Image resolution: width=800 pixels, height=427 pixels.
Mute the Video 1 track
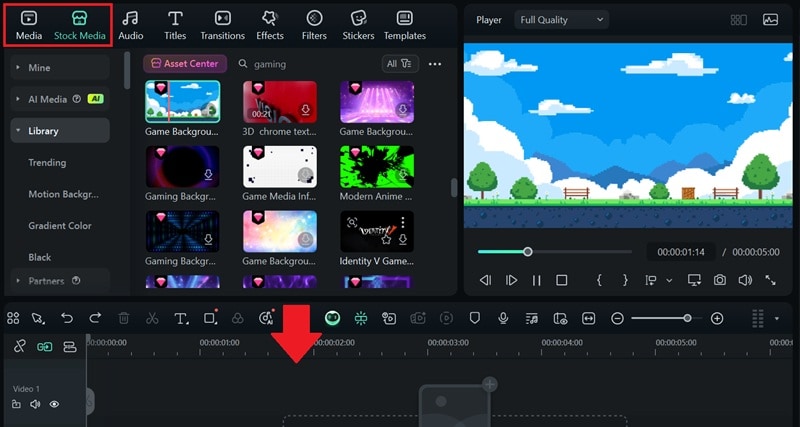(x=35, y=405)
